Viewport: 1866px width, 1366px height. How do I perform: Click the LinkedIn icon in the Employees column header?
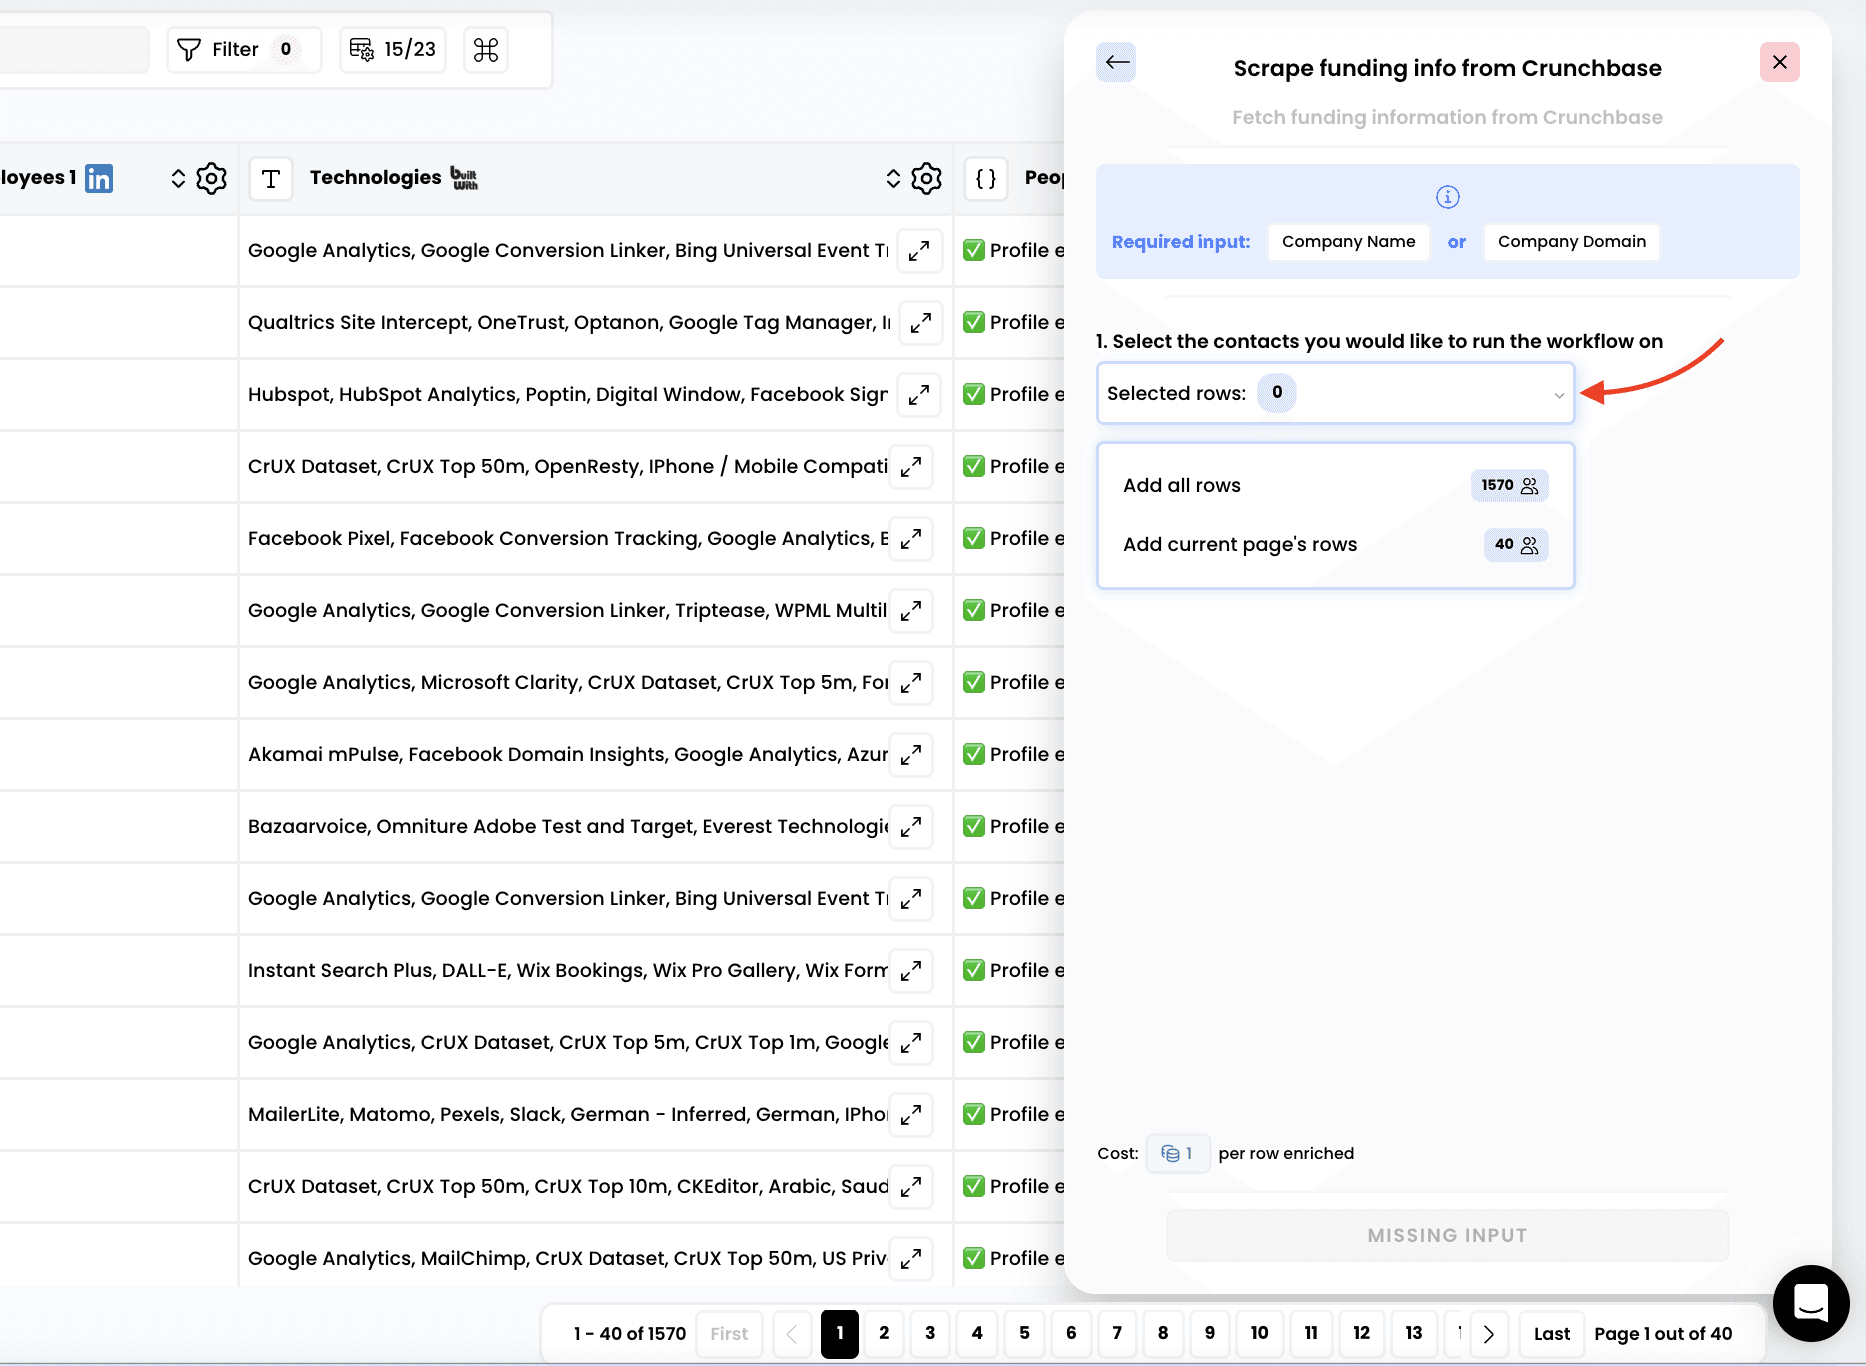99,179
